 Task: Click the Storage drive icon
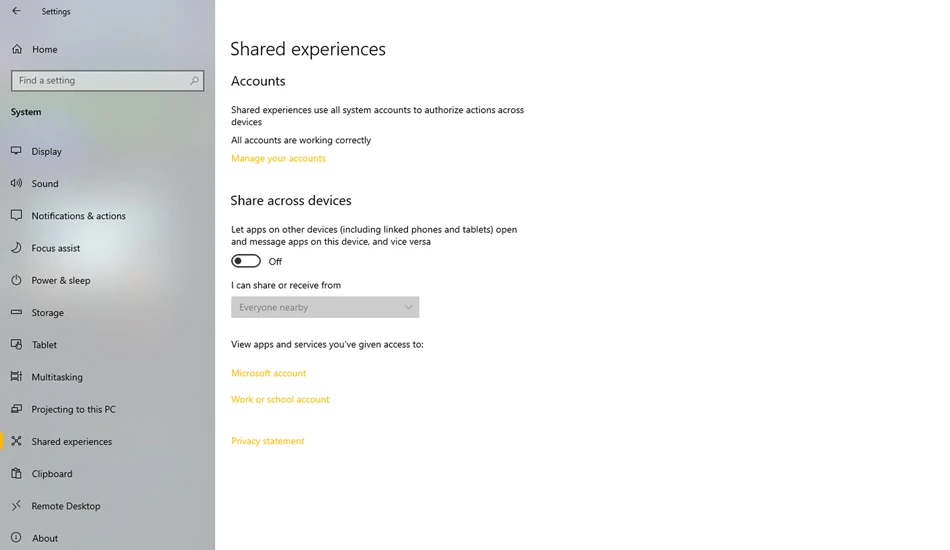(x=16, y=312)
